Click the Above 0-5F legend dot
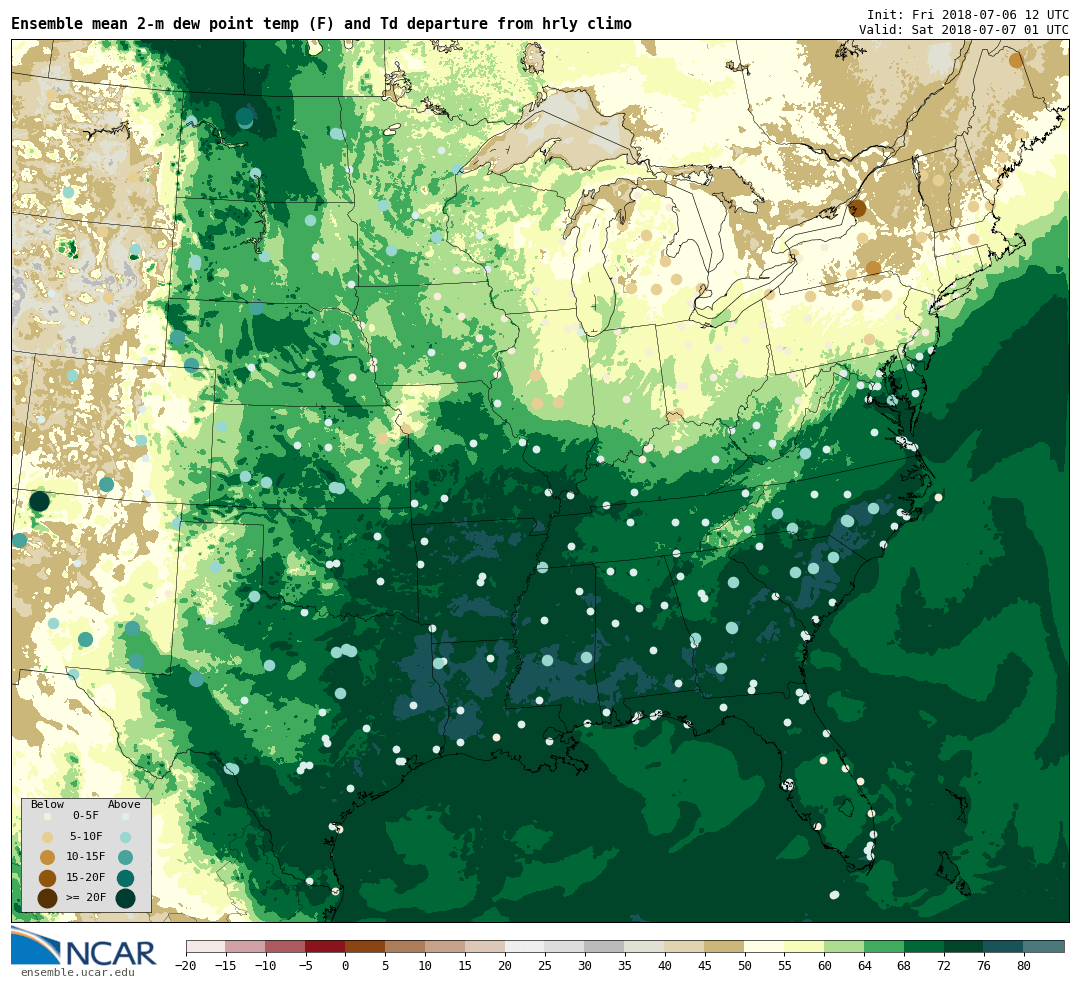Screen dimensions: 1080x985 125,816
